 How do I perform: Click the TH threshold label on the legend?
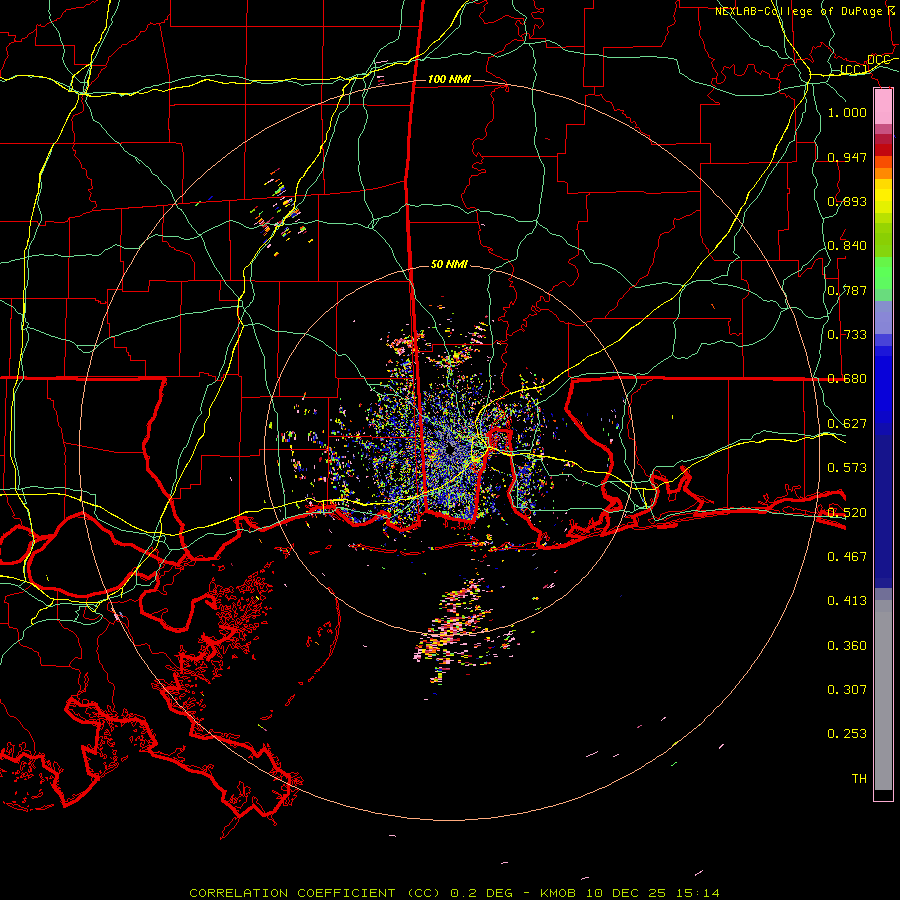click(859, 779)
